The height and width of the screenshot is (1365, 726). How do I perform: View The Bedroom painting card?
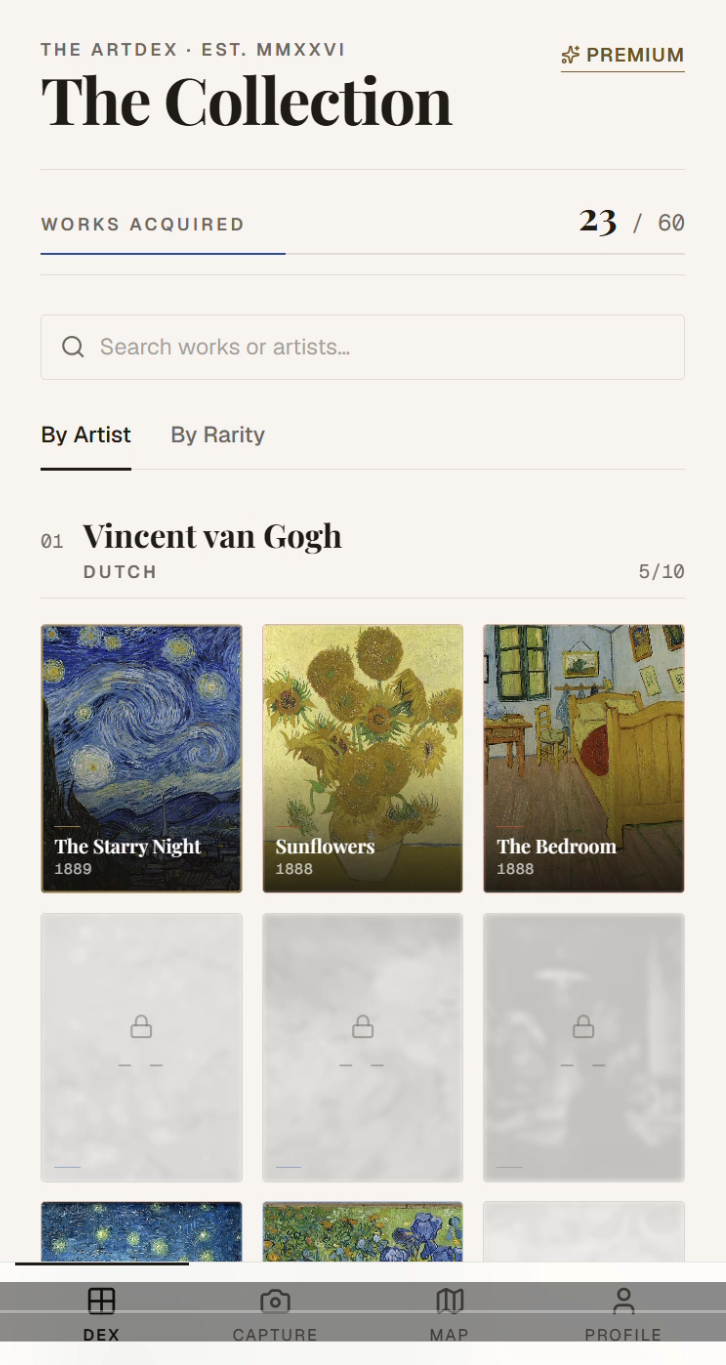584,758
